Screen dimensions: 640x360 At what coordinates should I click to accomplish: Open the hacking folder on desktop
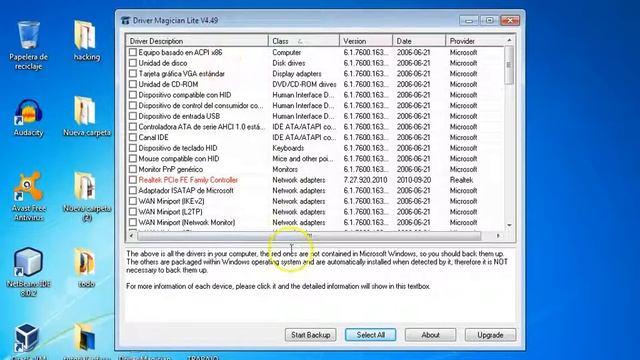point(87,41)
